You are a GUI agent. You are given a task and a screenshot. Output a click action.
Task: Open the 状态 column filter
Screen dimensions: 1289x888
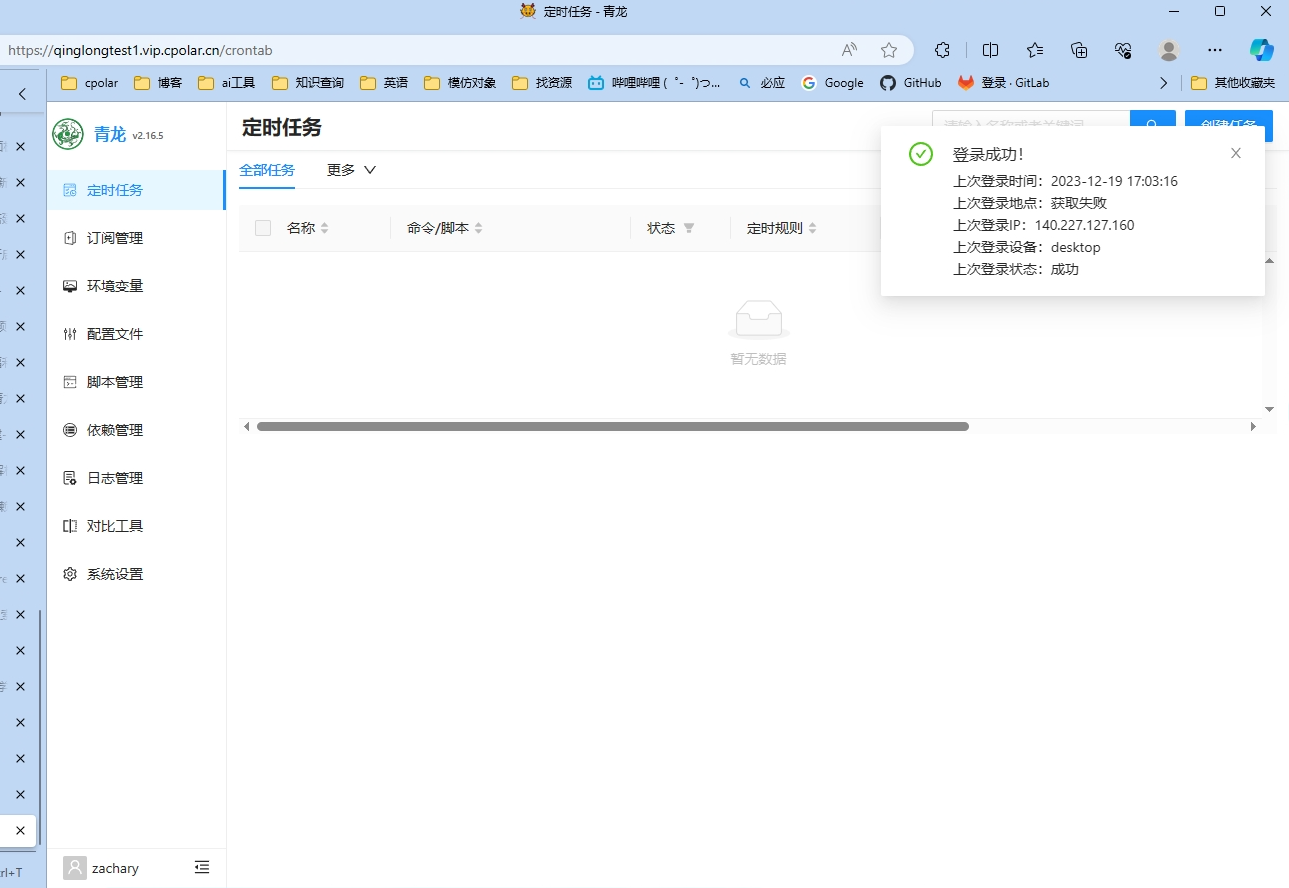(x=688, y=228)
